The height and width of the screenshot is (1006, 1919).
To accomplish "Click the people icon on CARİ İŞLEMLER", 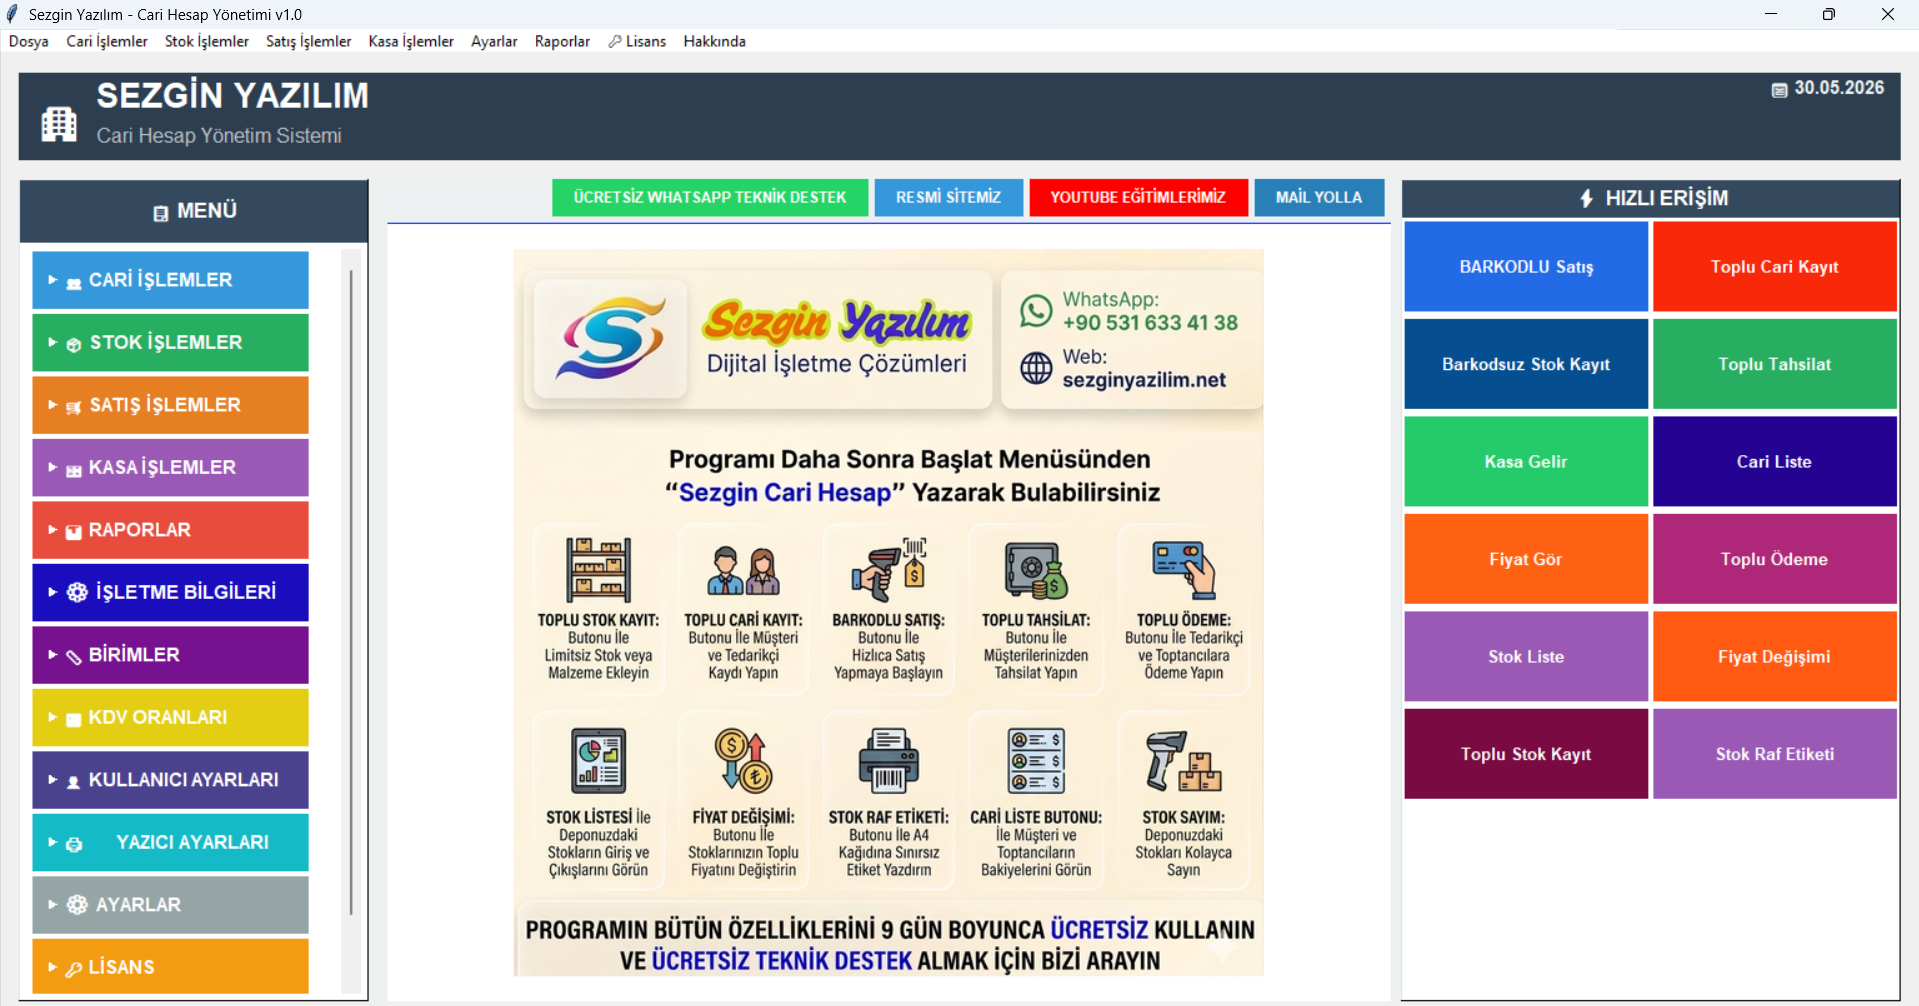I will tap(74, 283).
